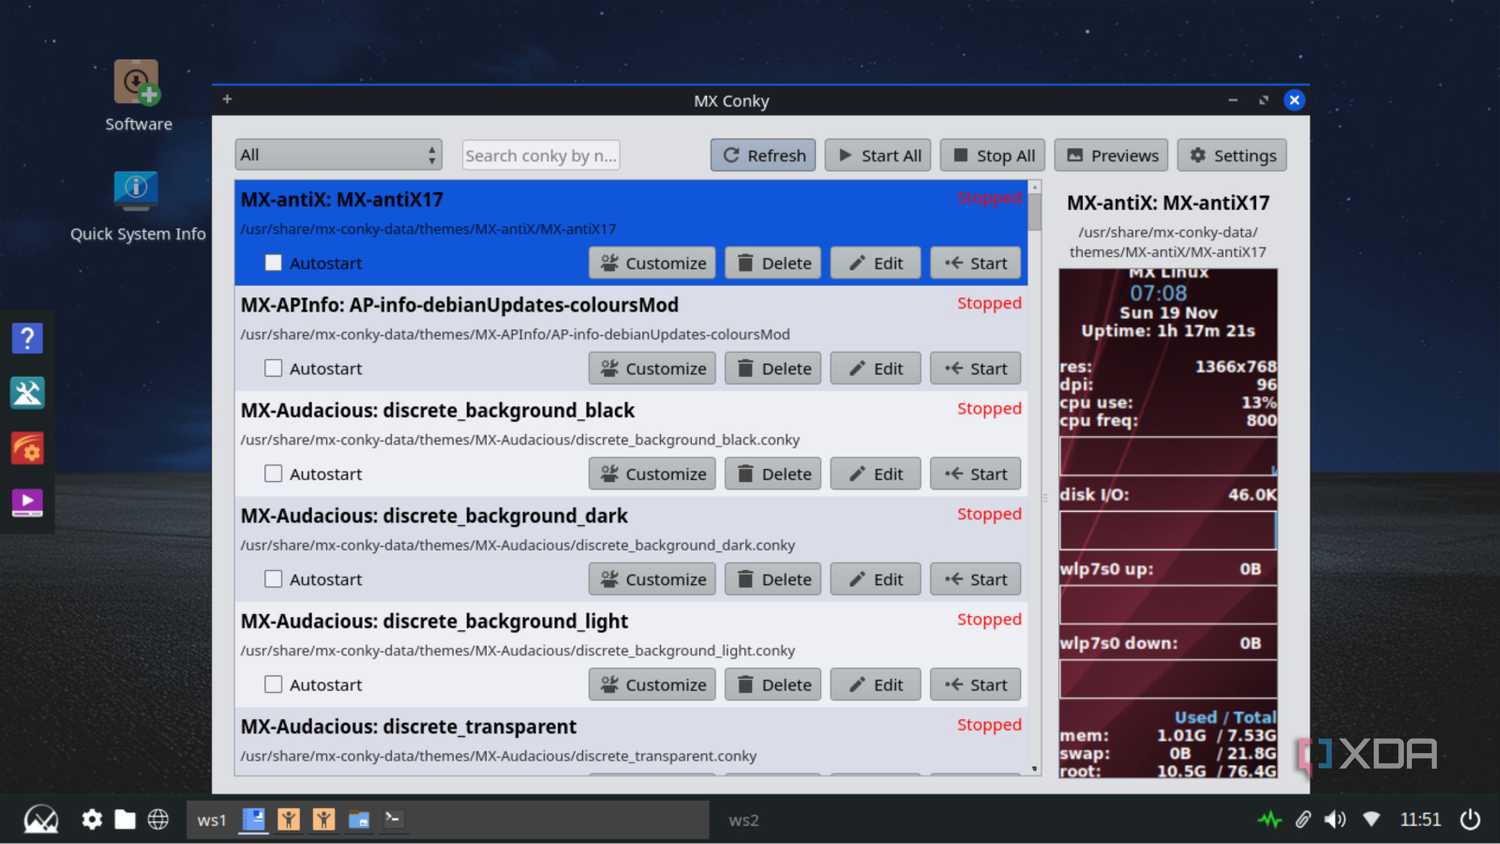Image resolution: width=1500 pixels, height=844 pixels.
Task: Start the discrete_background_dark conky
Action: pyautogui.click(x=975, y=579)
